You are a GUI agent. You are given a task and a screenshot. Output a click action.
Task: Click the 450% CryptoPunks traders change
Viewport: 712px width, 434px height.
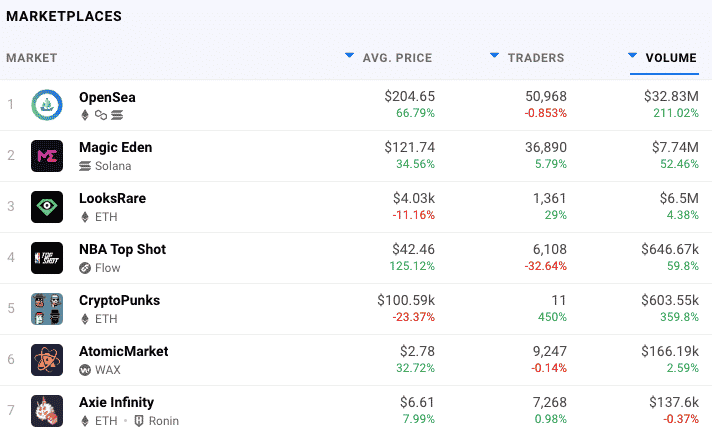tap(552, 317)
